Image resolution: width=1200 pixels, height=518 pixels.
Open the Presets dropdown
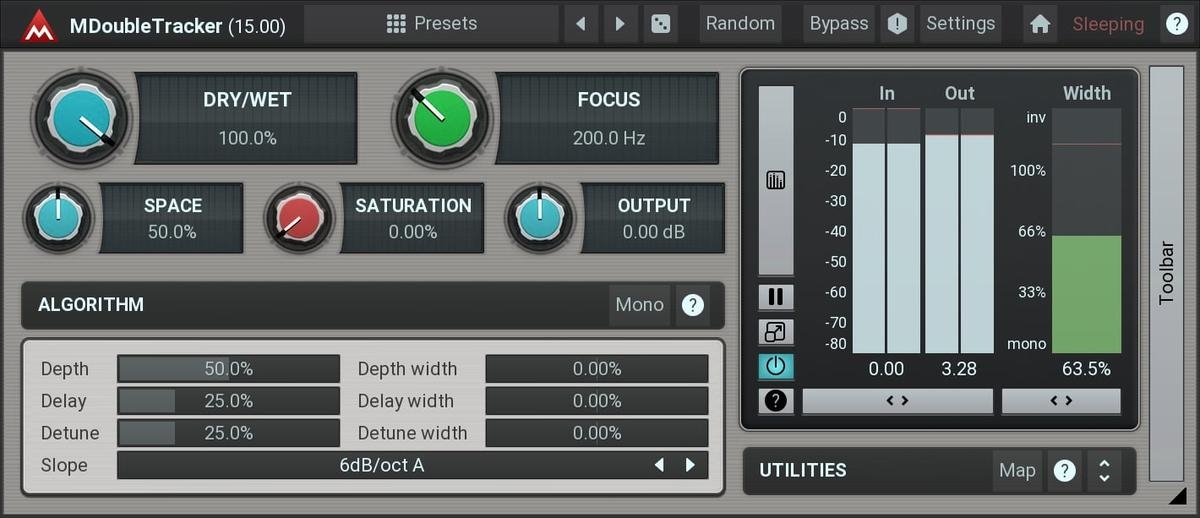pyautogui.click(x=431, y=24)
